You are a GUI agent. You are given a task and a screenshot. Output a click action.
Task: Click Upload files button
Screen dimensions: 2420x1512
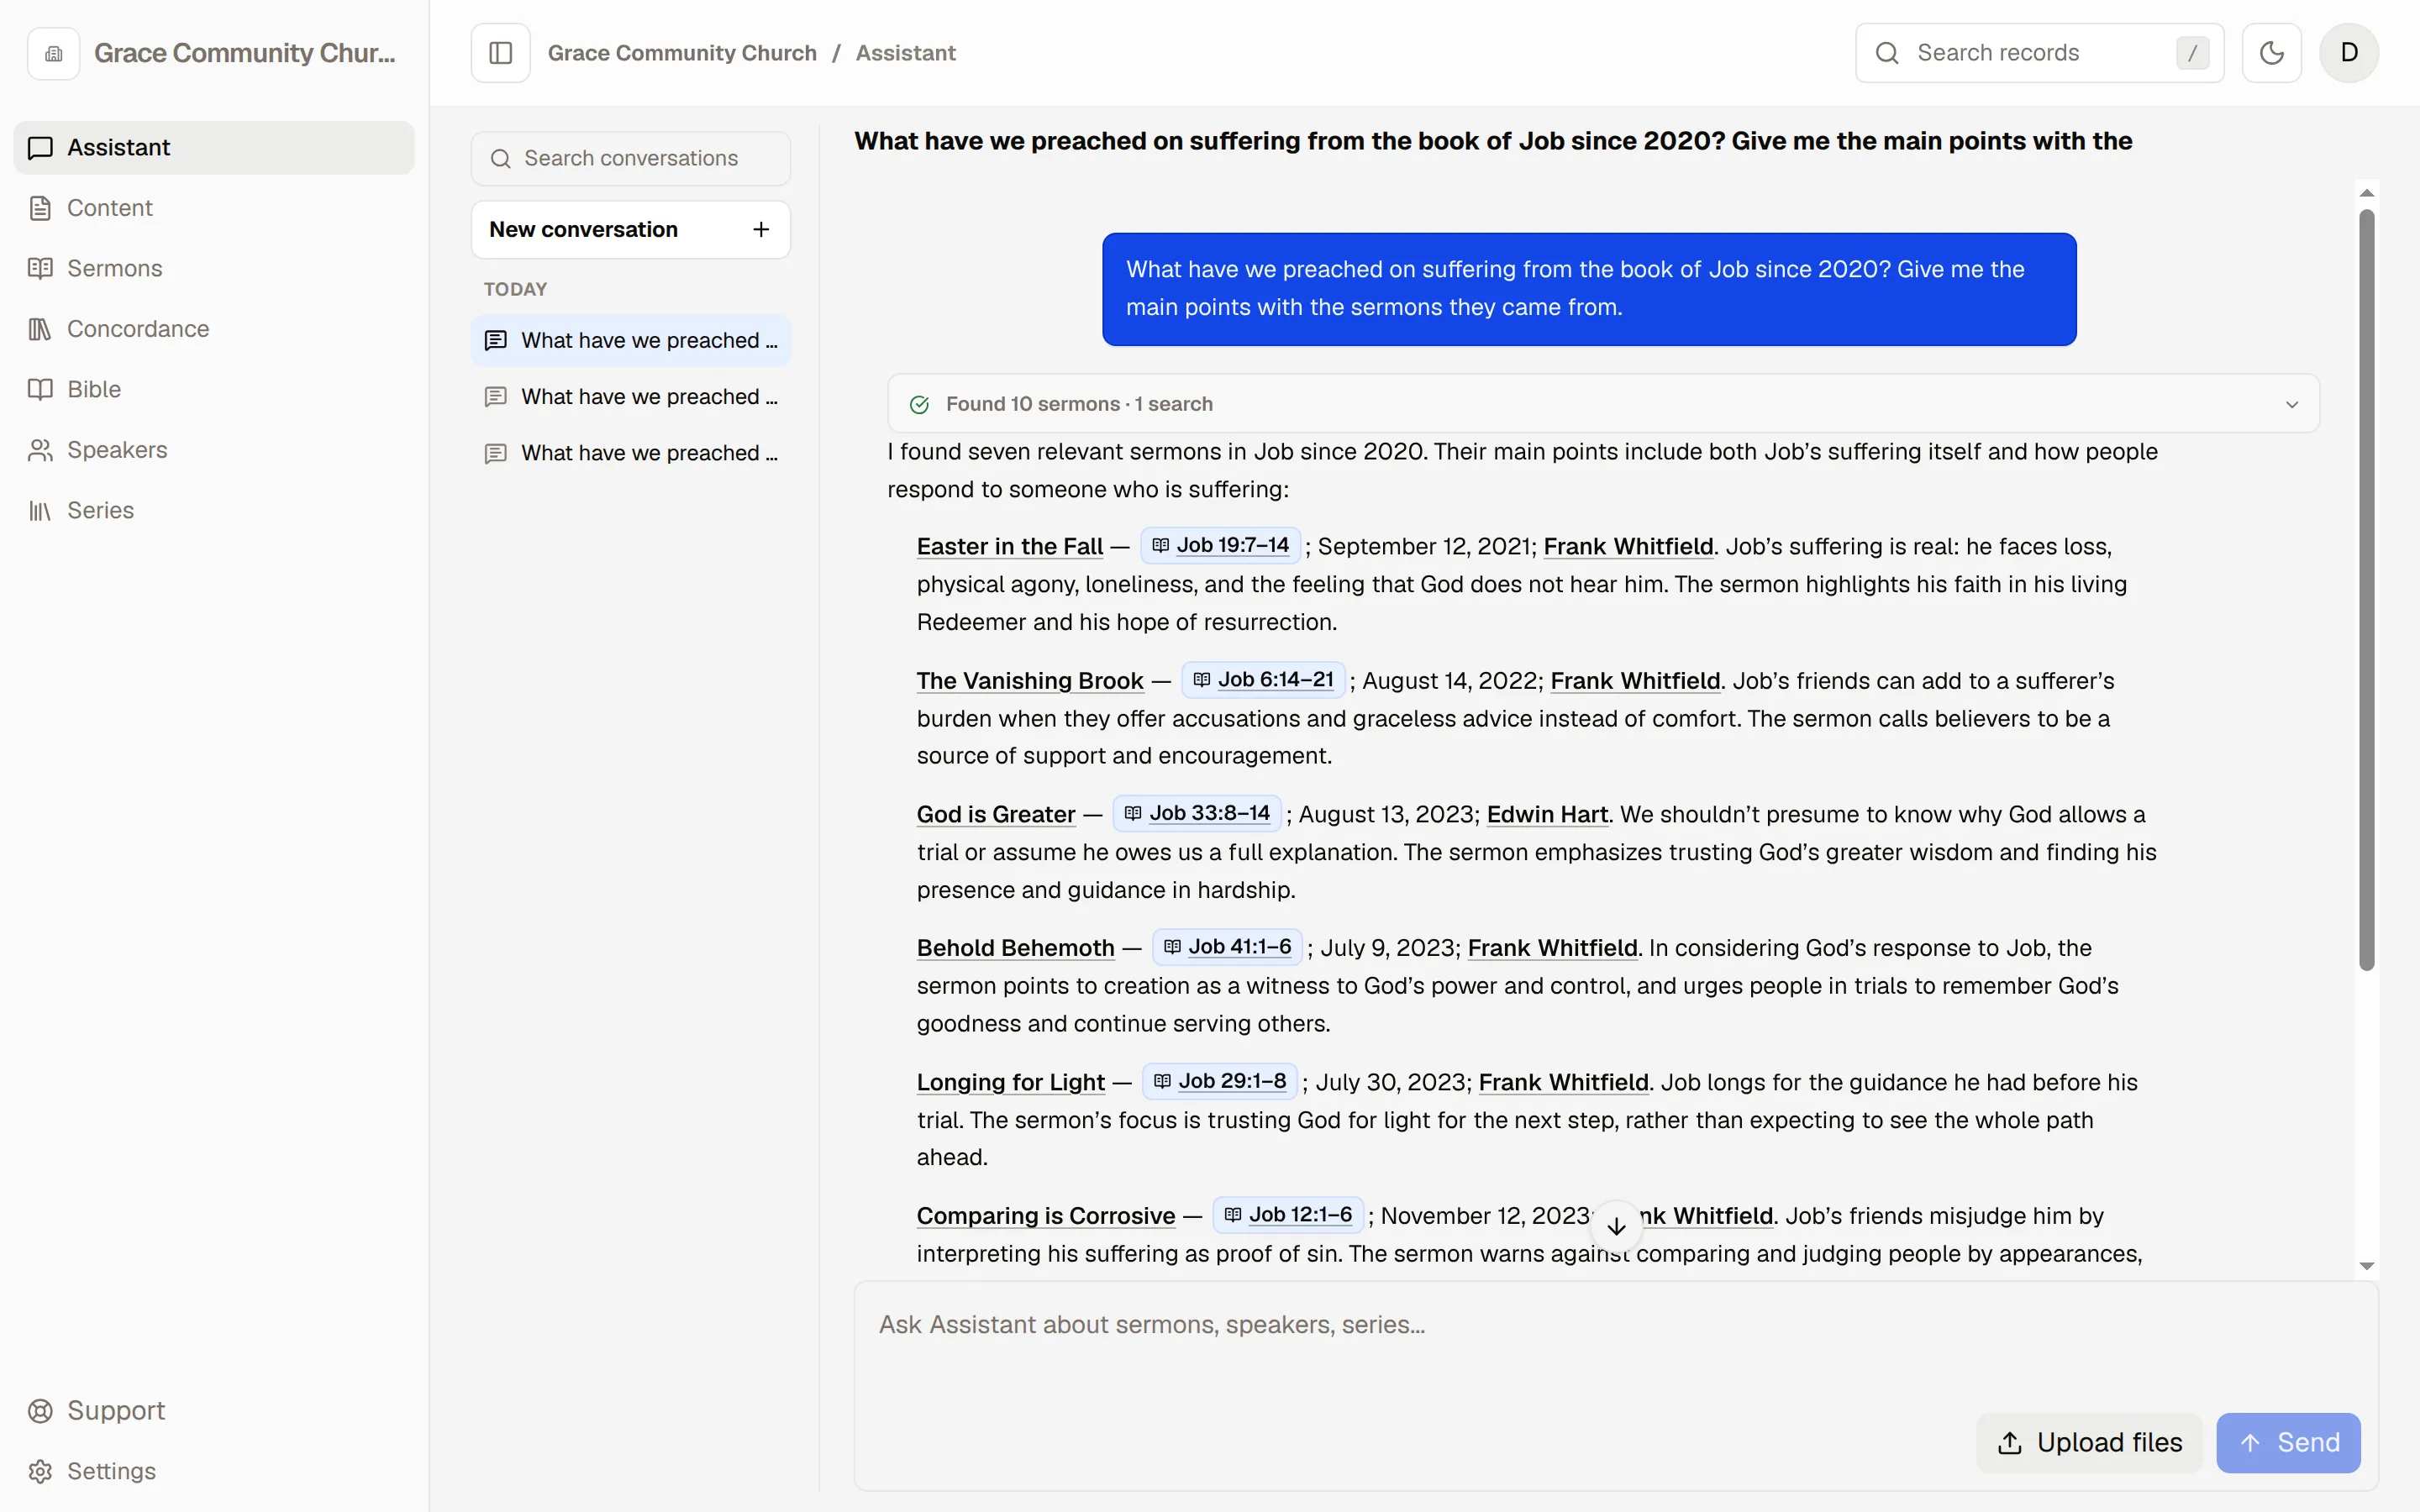pos(2089,1443)
